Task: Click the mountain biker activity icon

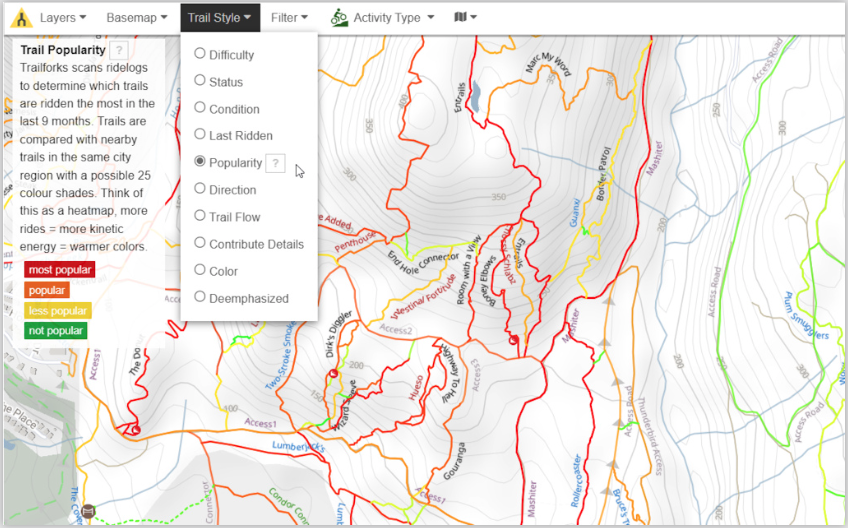Action: [x=339, y=18]
